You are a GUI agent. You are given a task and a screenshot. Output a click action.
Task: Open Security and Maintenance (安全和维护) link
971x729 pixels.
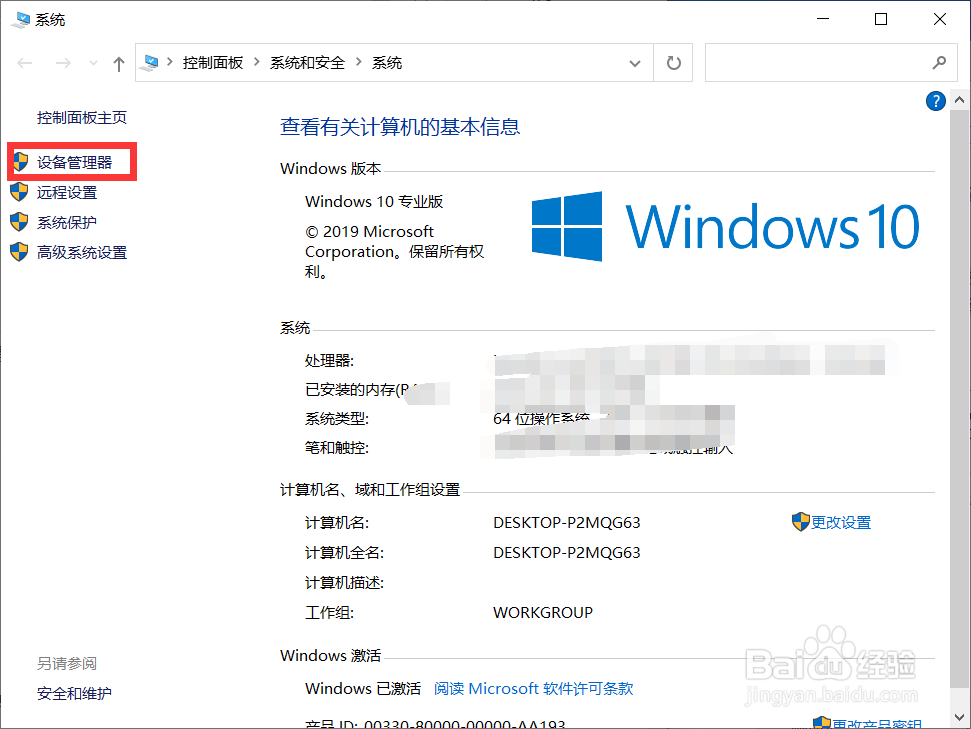[74, 693]
